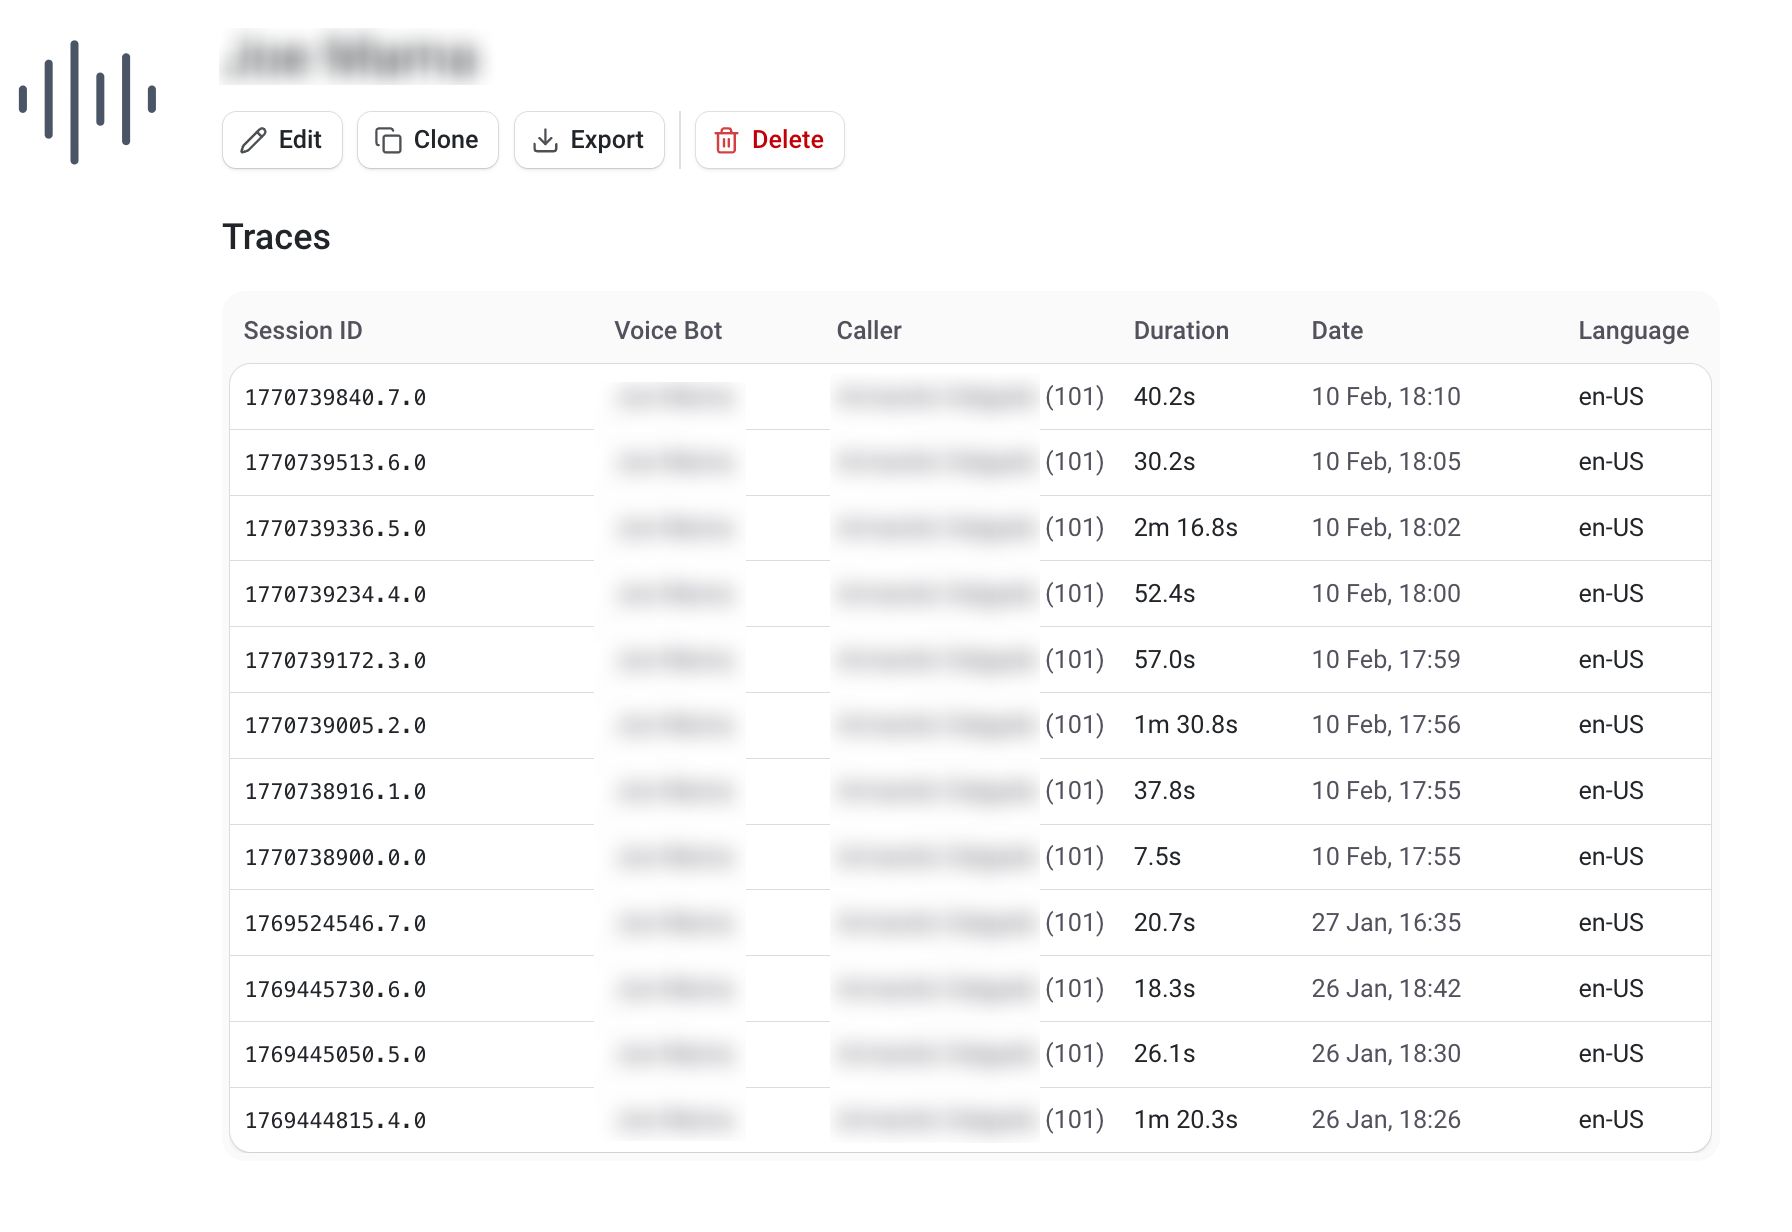Click the red trash icon on Delete
1792x1232 pixels.
click(x=726, y=140)
